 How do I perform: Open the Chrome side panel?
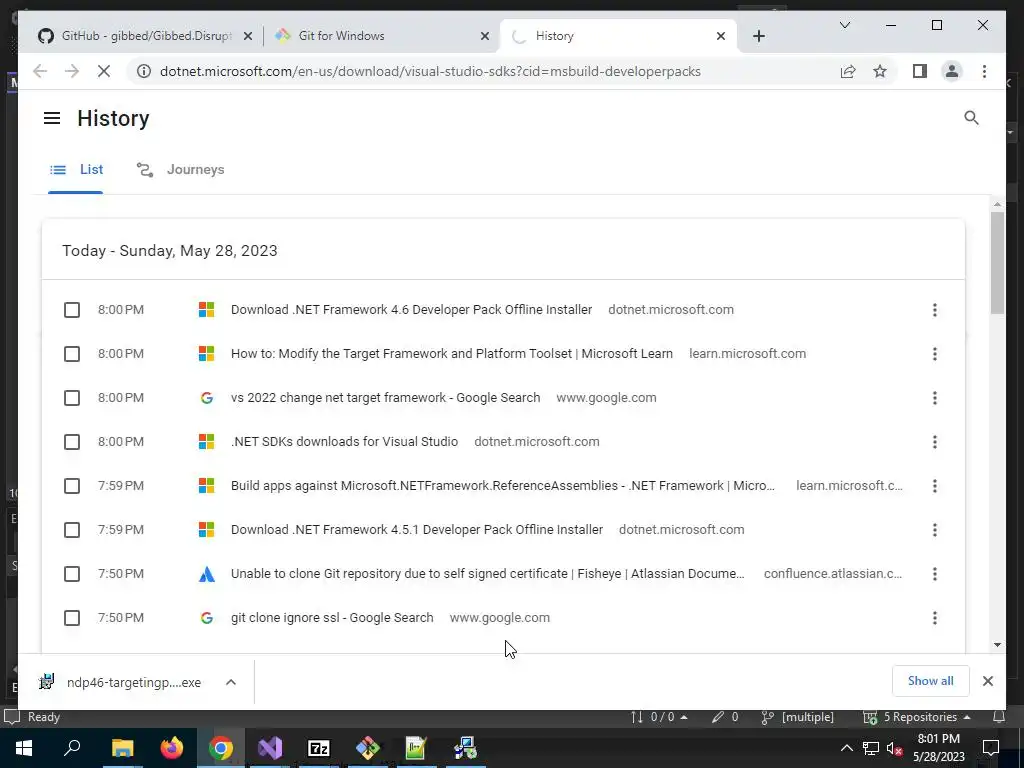(920, 71)
